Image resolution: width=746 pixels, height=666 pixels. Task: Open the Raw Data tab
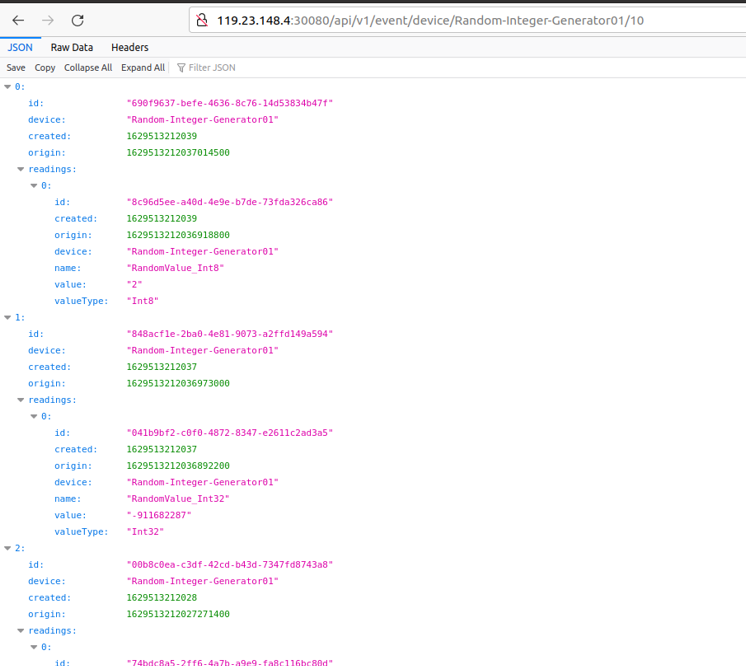point(72,47)
